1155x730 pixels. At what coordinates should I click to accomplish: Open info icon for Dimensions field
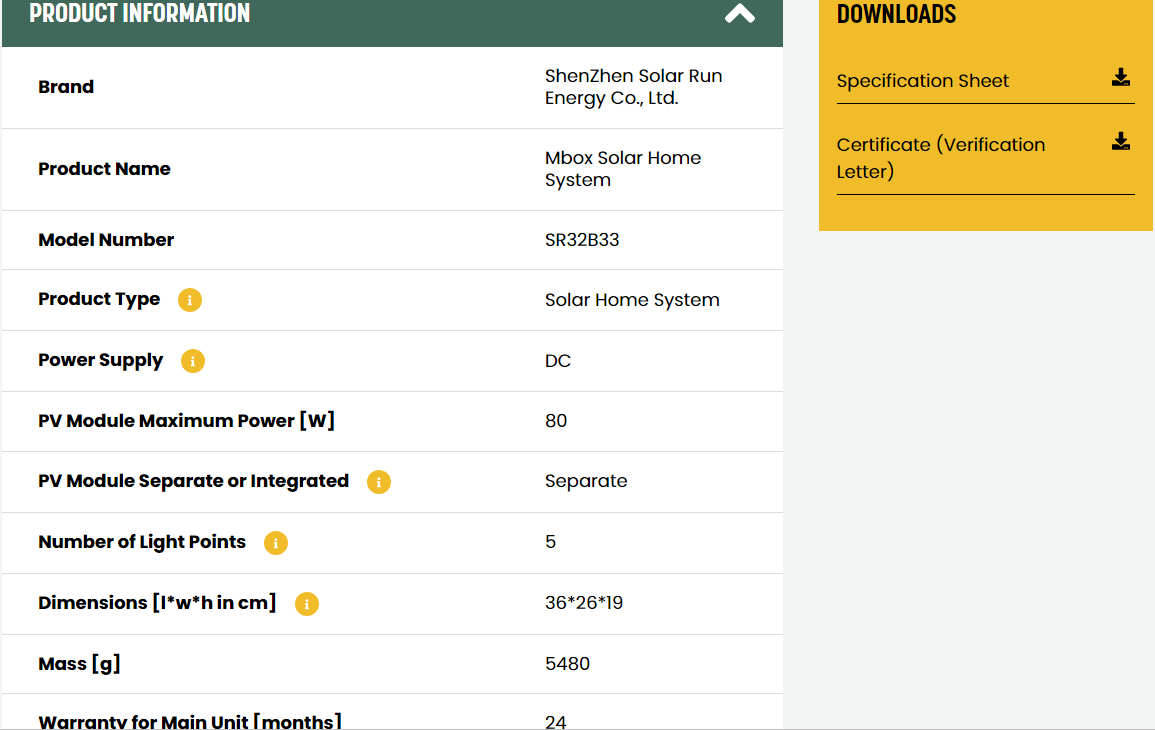pos(306,604)
